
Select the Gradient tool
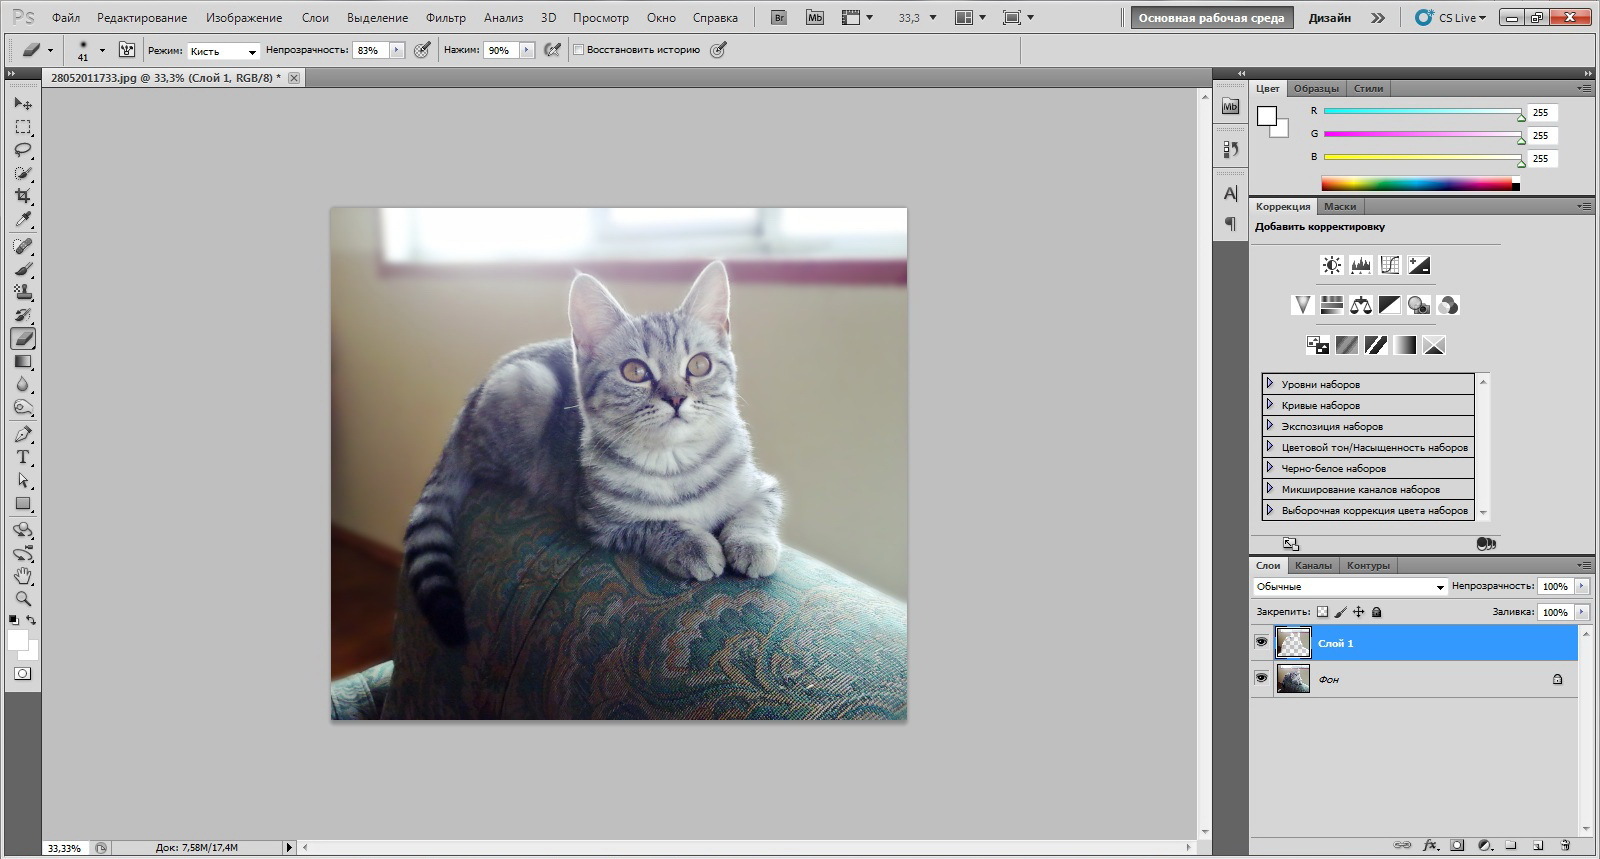[x=23, y=362]
